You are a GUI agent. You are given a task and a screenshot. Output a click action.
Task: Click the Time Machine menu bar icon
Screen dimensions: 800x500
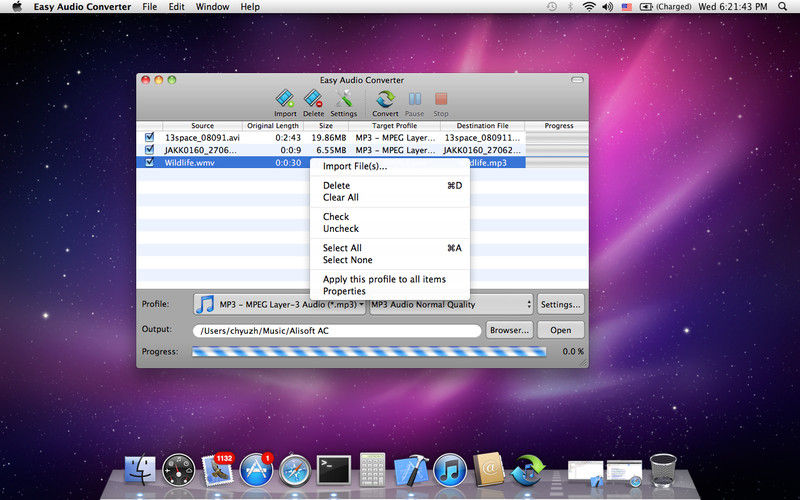(552, 7)
